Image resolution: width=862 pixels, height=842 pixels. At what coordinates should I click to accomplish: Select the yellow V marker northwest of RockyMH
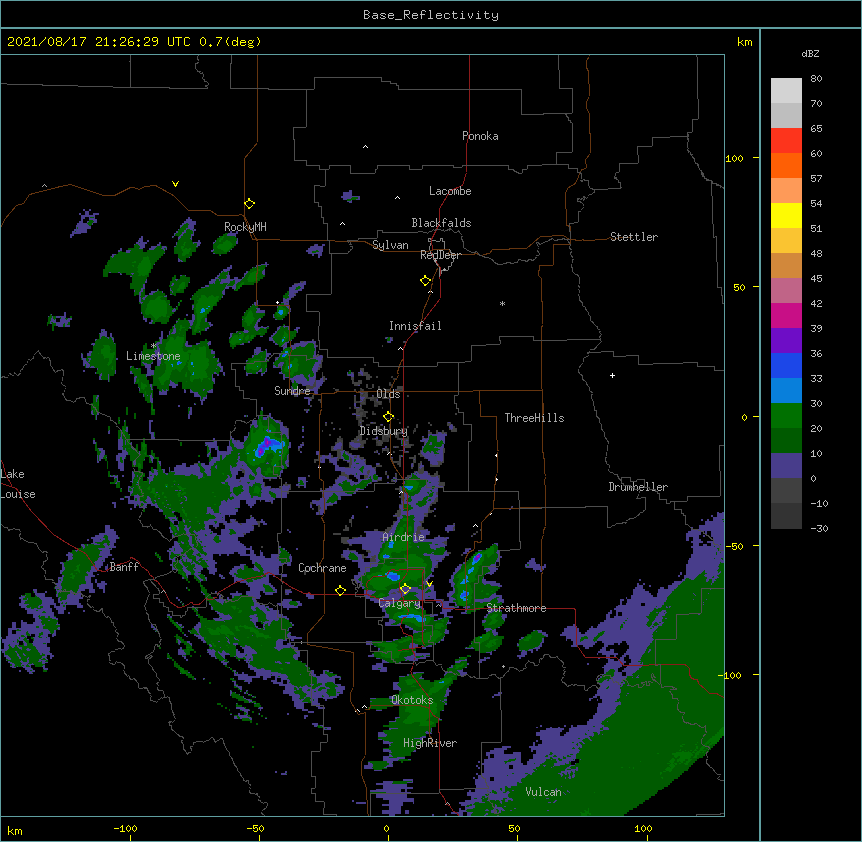click(x=175, y=184)
